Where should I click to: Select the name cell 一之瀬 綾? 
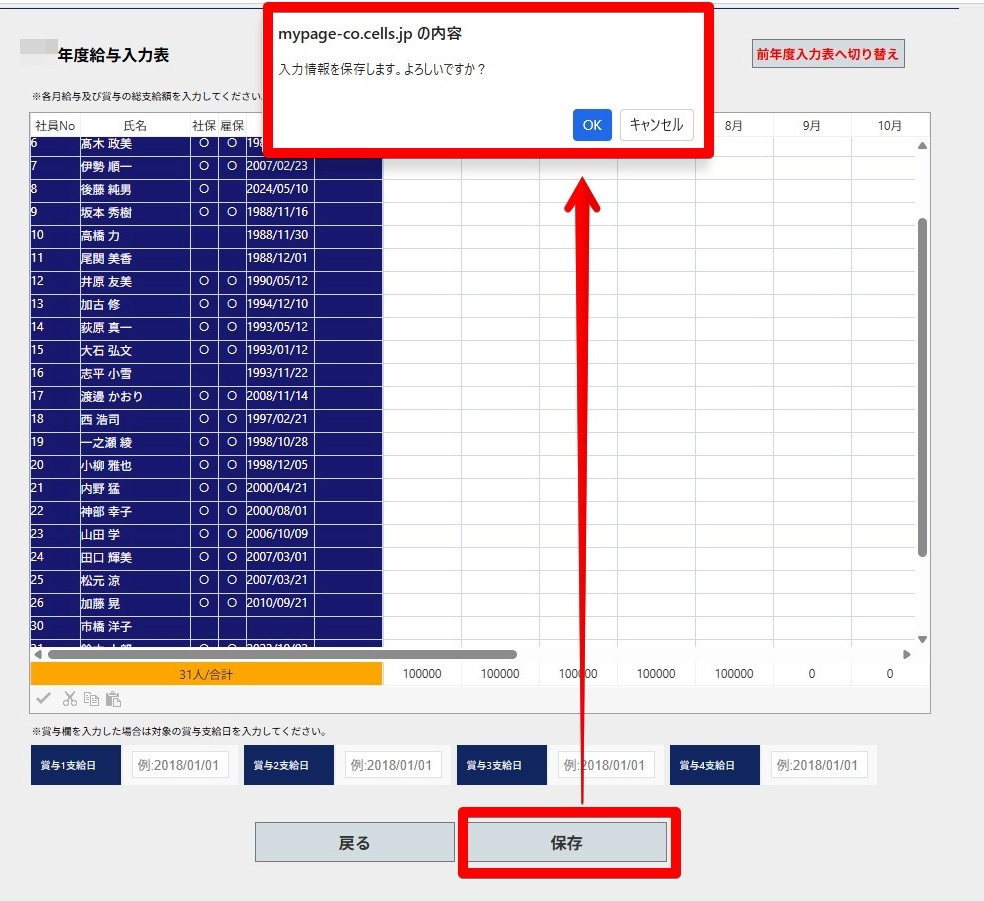(135, 442)
